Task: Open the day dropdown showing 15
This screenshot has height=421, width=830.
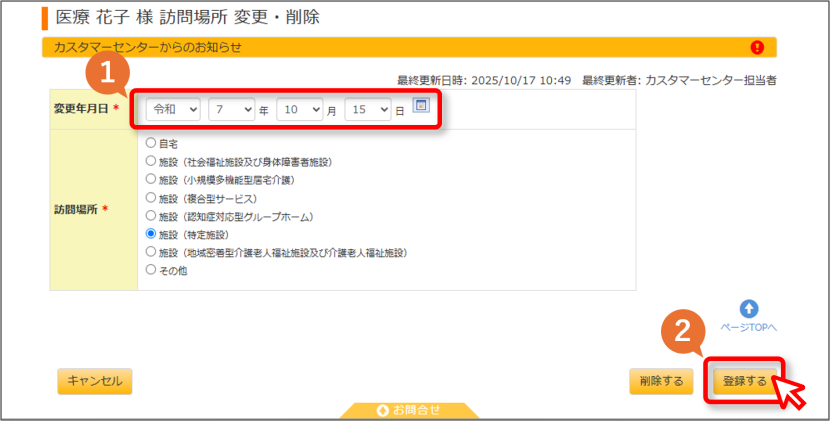Action: coord(368,110)
